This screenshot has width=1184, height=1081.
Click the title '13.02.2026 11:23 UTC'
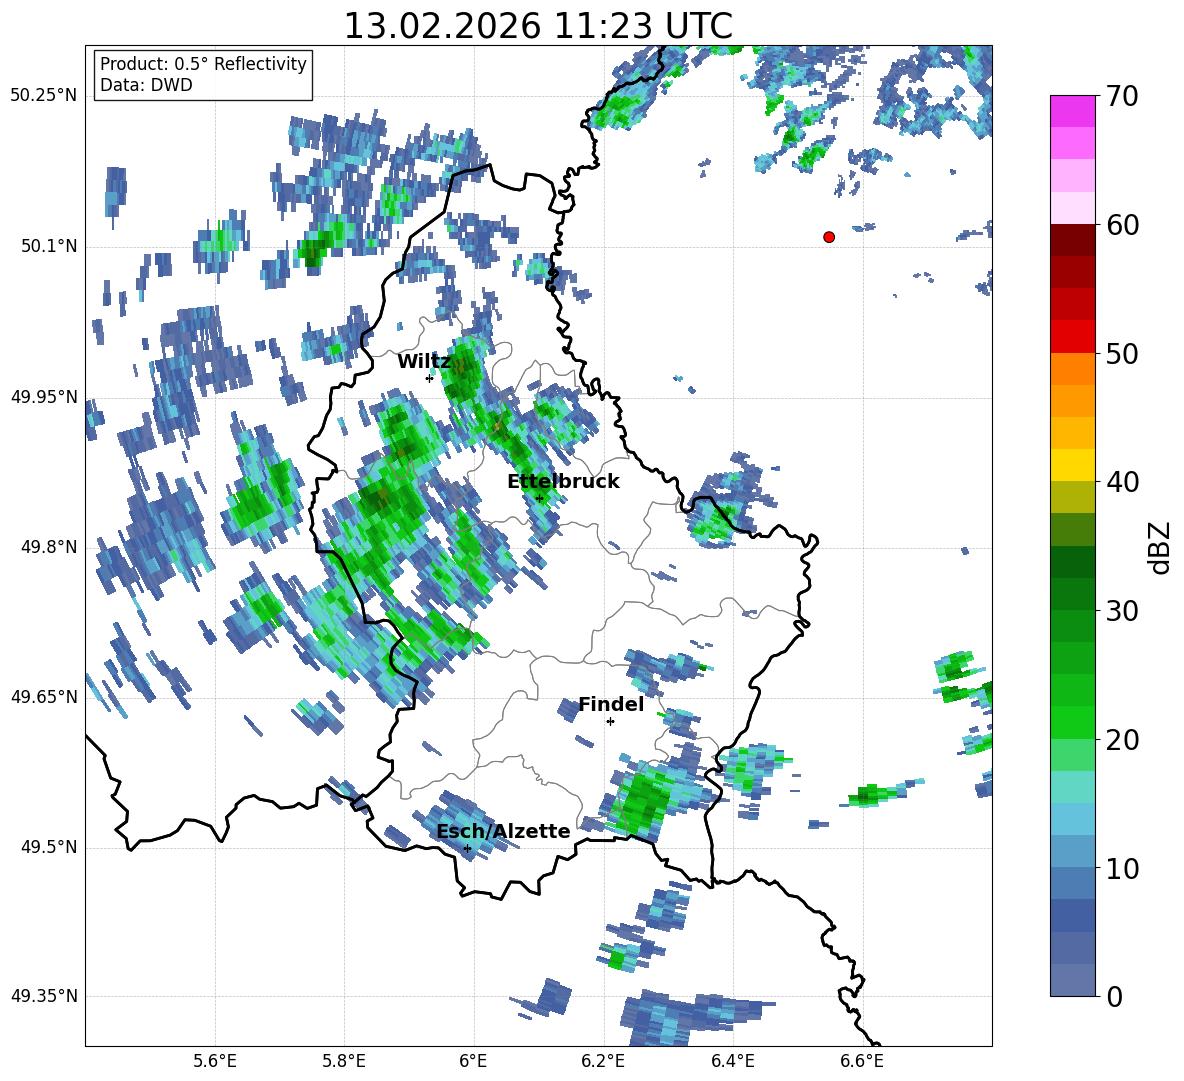[x=538, y=26]
